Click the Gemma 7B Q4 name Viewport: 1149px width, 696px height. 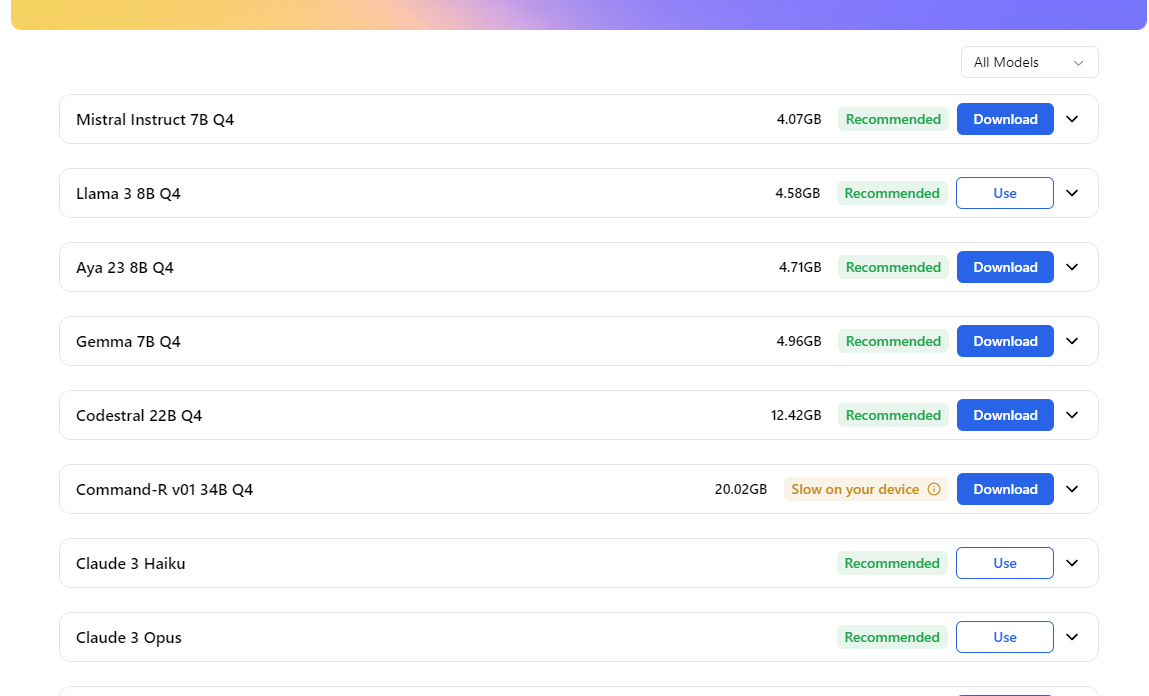(128, 341)
